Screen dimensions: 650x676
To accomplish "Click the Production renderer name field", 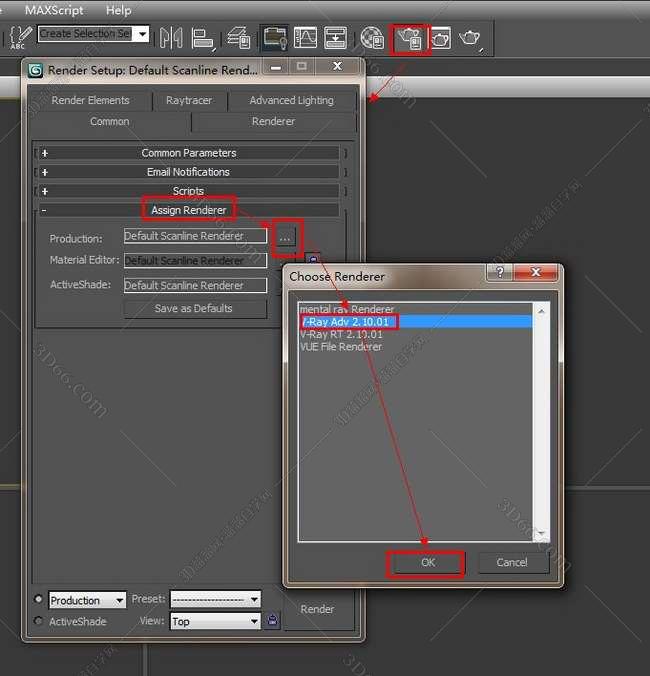I will (195, 236).
